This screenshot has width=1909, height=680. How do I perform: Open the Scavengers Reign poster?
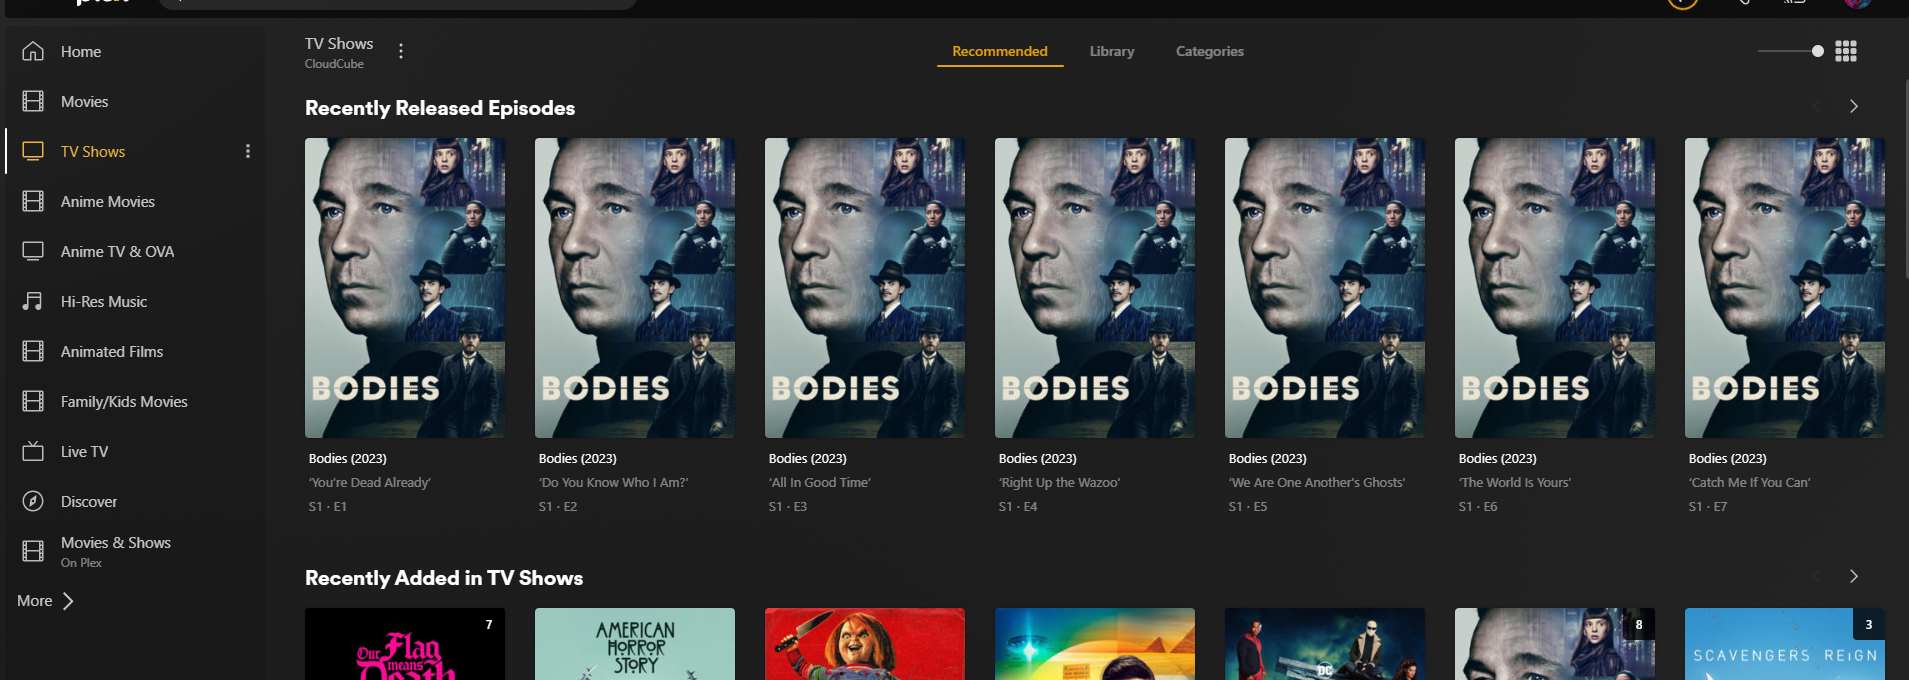tap(1785, 644)
